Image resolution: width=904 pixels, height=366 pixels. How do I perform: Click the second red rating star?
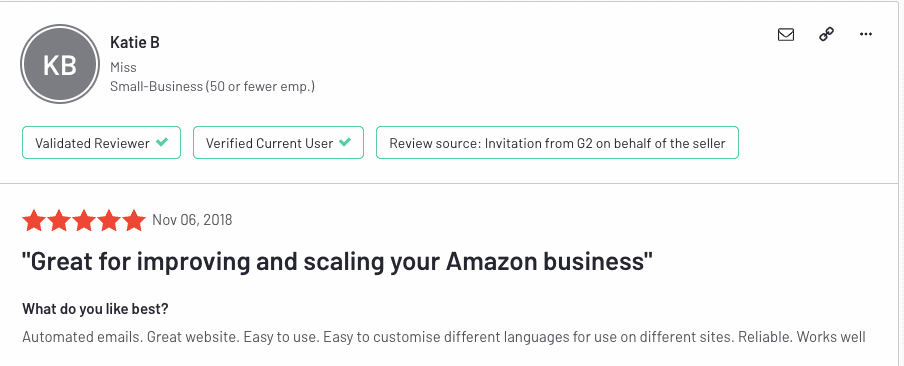pyautogui.click(x=59, y=220)
